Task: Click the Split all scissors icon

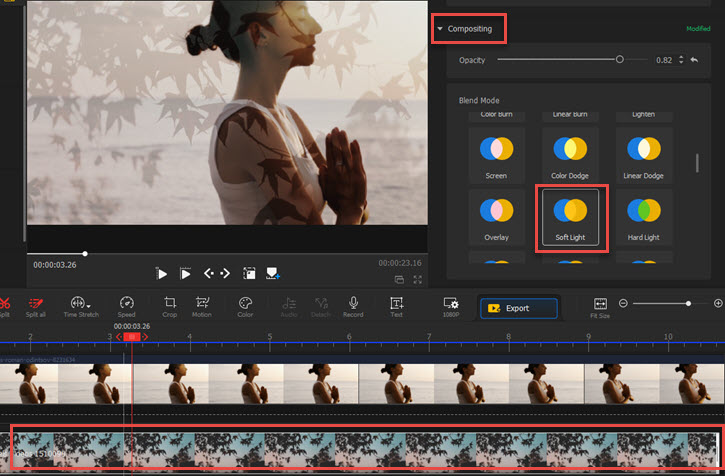Action: [x=36, y=303]
